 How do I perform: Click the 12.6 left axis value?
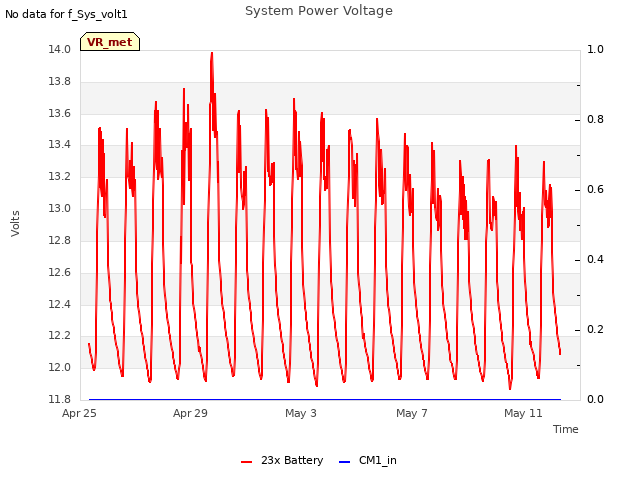60,272
